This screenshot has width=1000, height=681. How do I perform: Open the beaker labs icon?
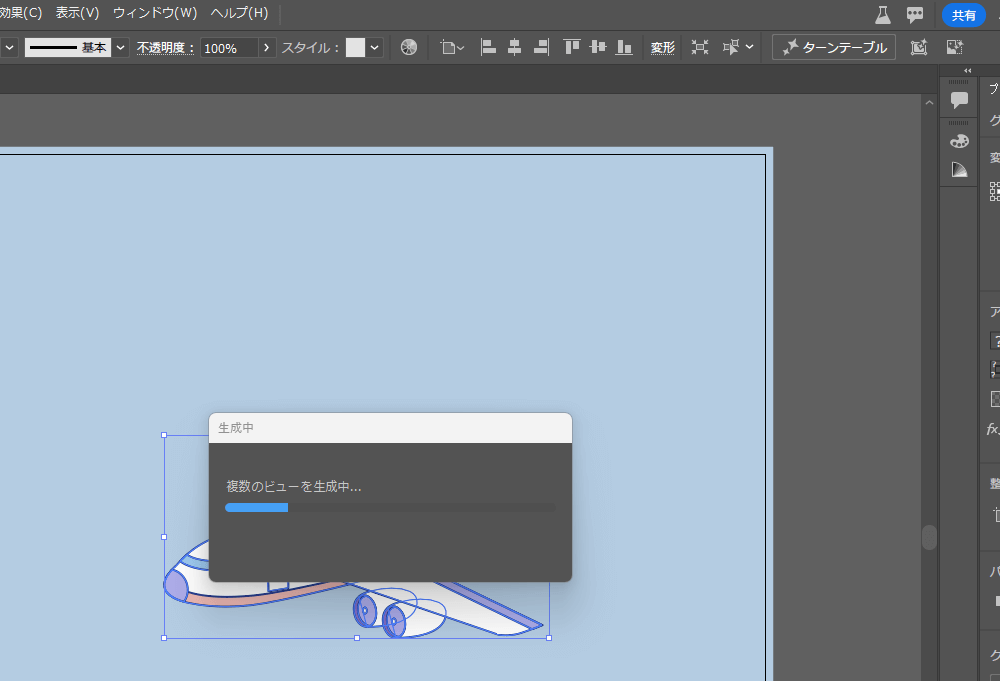[882, 14]
